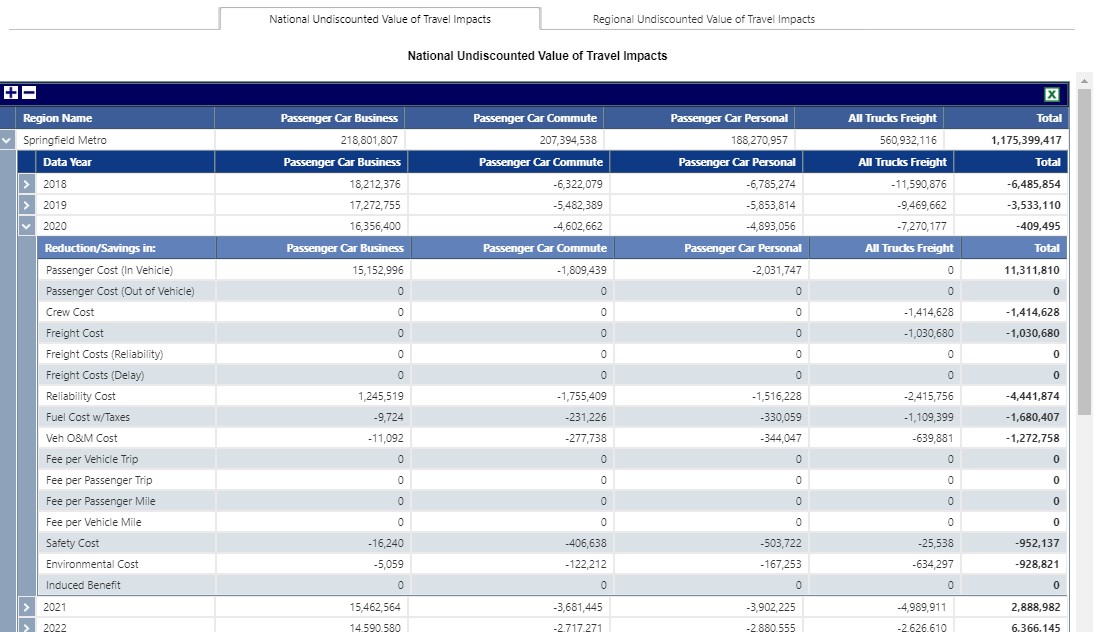Expand the 2018 data year row
The image size is (1104, 632).
(x=27, y=184)
